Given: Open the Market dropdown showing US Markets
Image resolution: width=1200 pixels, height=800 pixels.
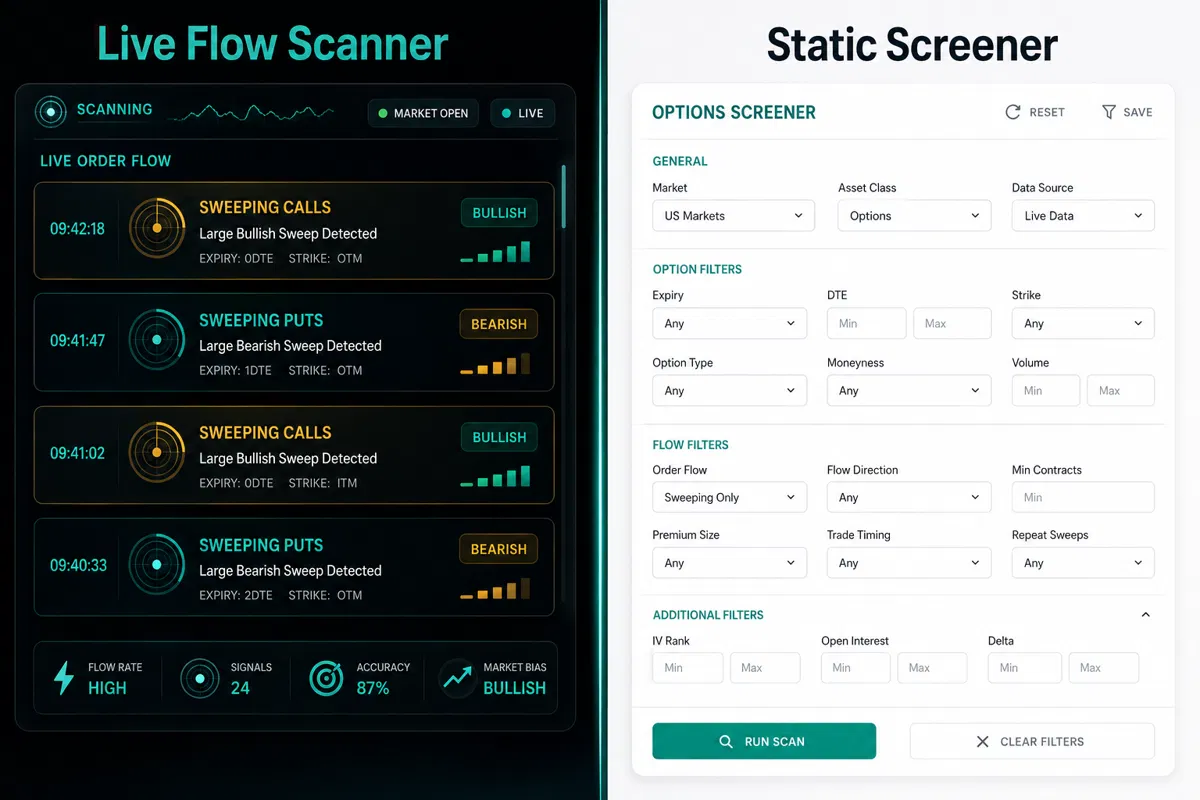Looking at the screenshot, I should pyautogui.click(x=734, y=216).
